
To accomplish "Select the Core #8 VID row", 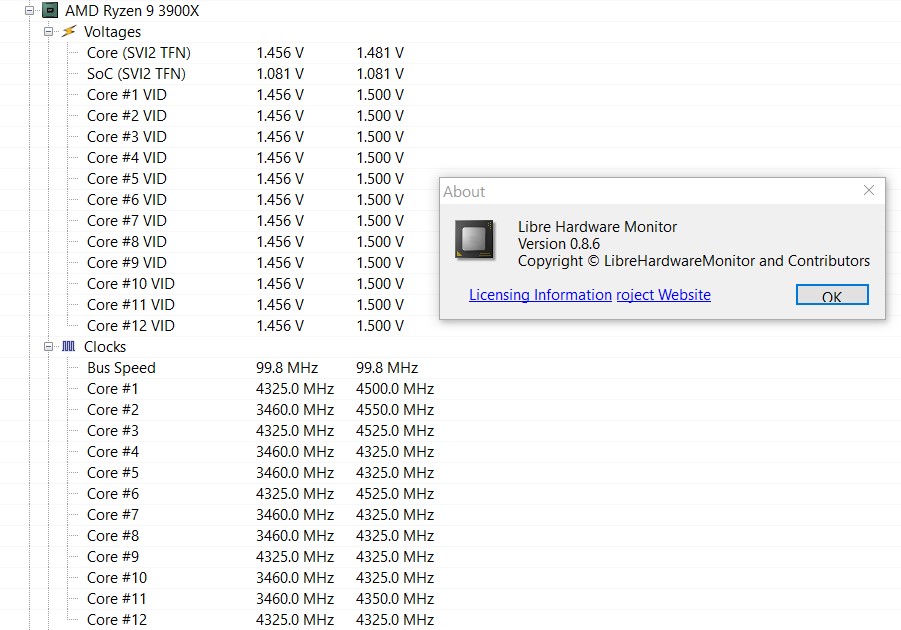I will click(x=245, y=241).
